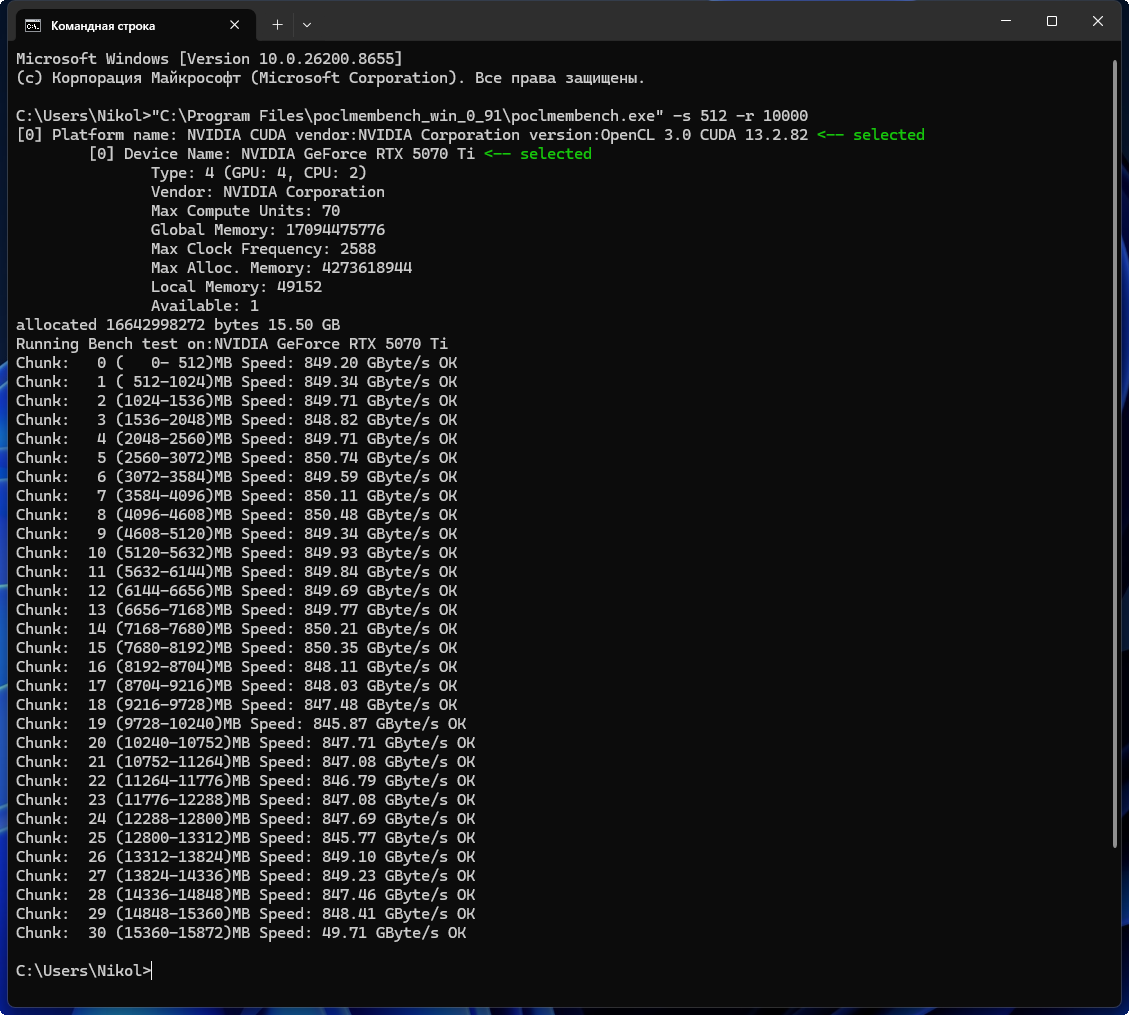1129x1015 pixels.
Task: Click the Command Prompt tab icon
Action: click(x=33, y=25)
